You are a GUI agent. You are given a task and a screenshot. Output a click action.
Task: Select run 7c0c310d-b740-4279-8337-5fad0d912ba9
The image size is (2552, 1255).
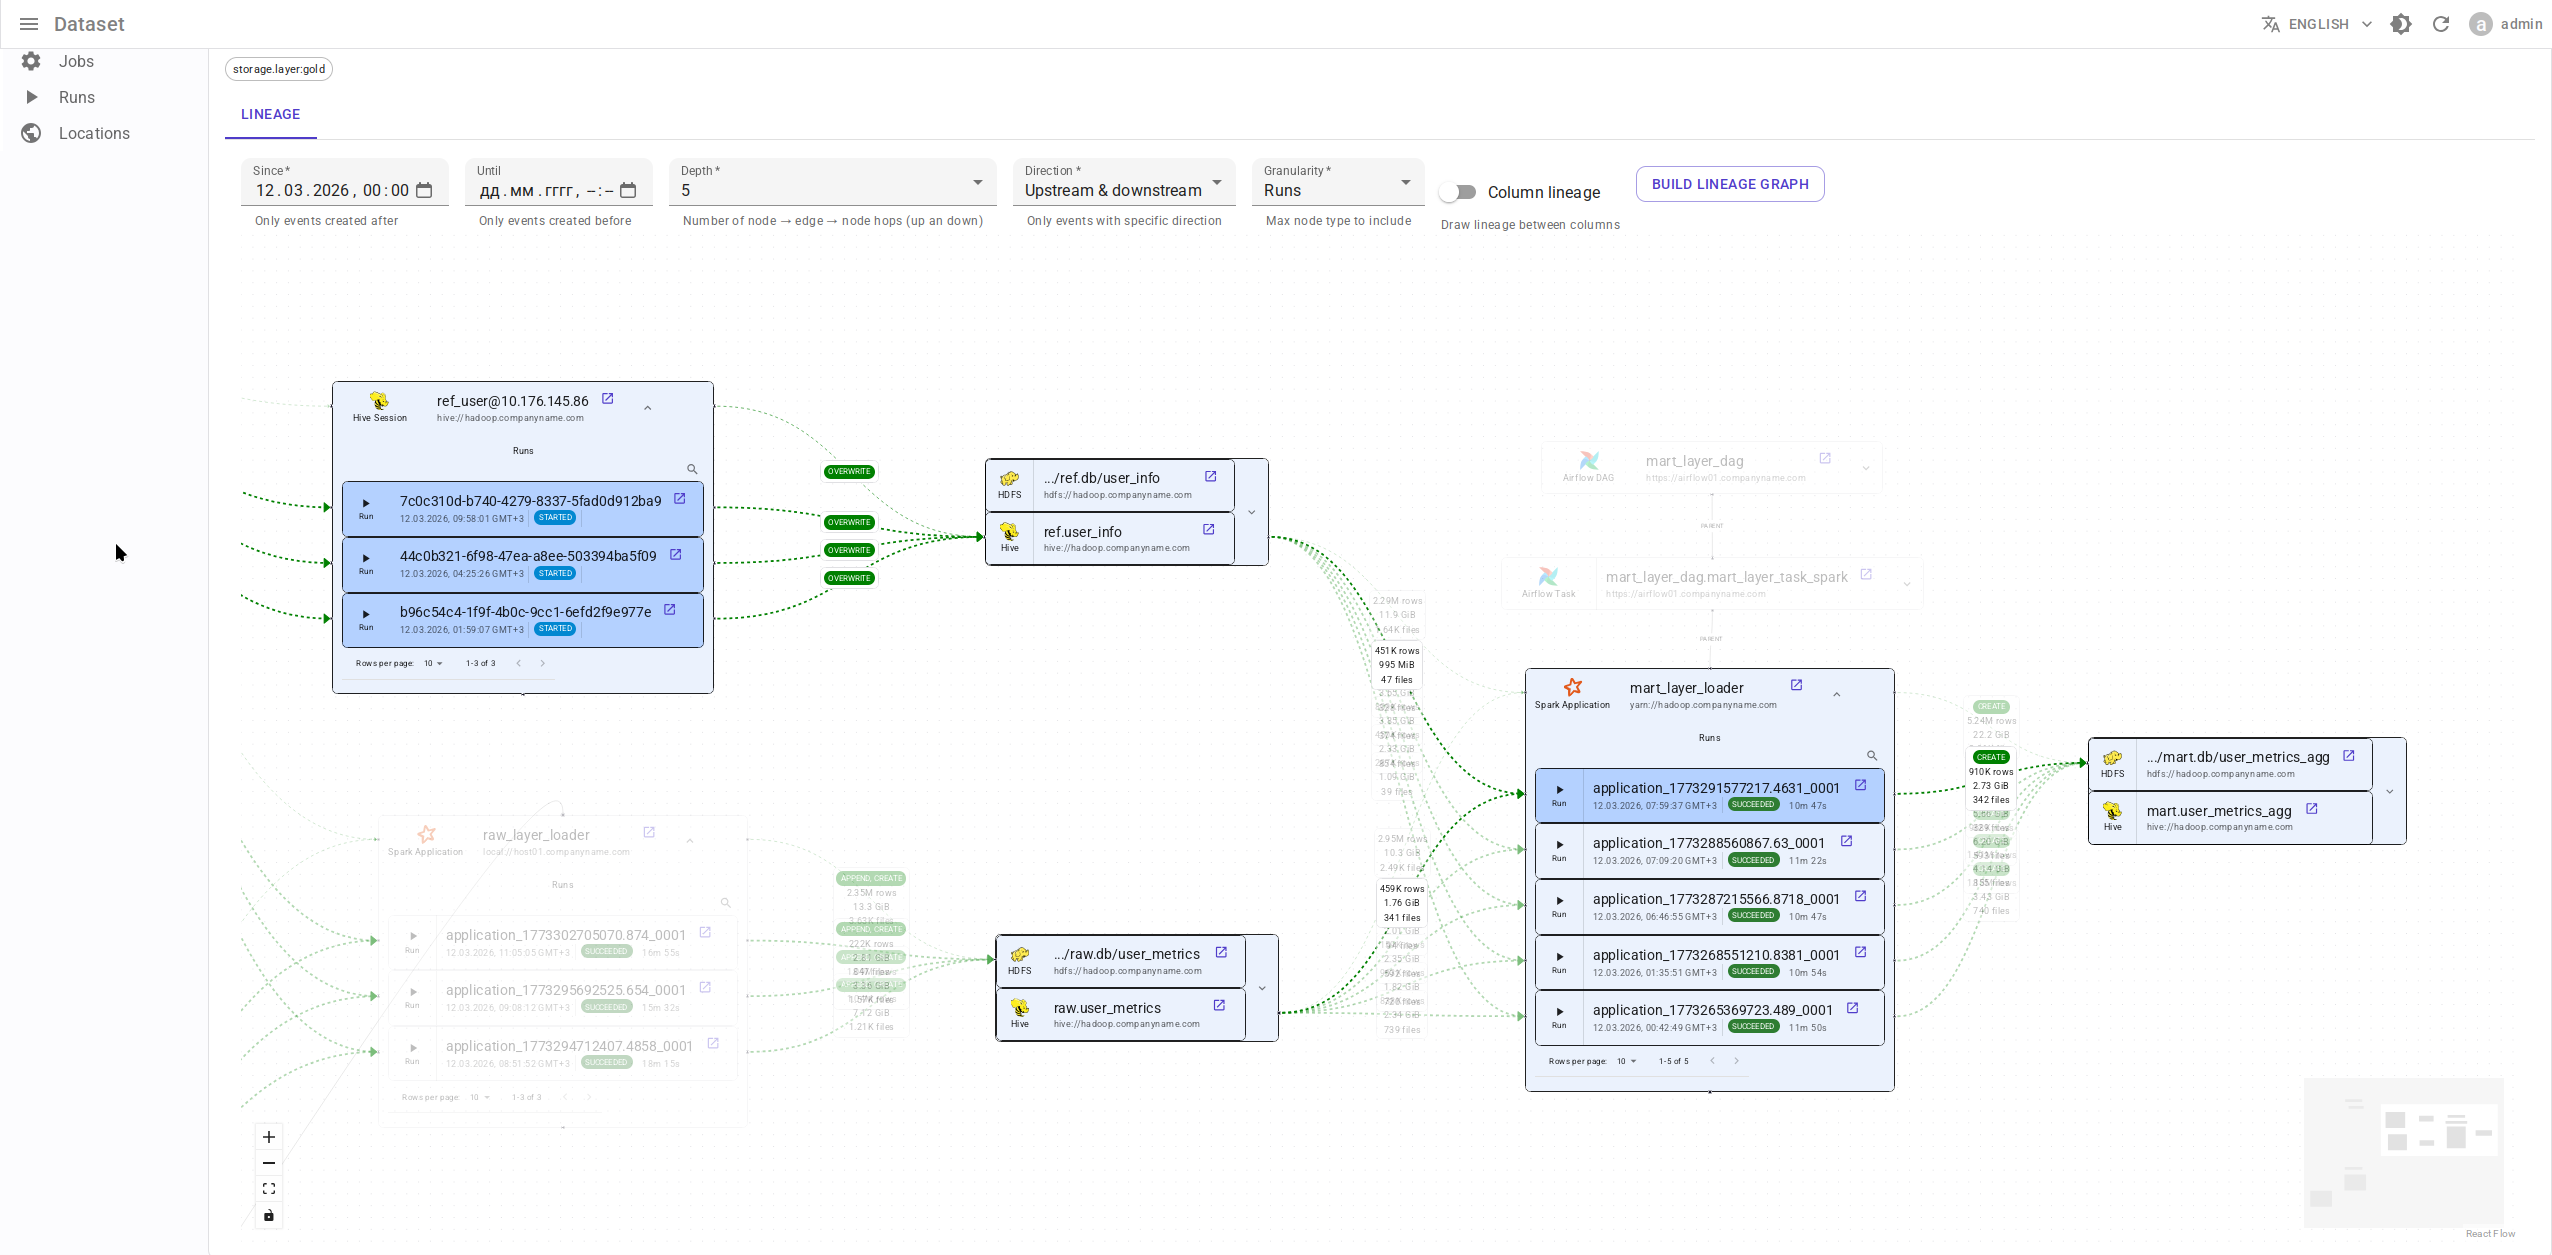pyautogui.click(x=523, y=508)
